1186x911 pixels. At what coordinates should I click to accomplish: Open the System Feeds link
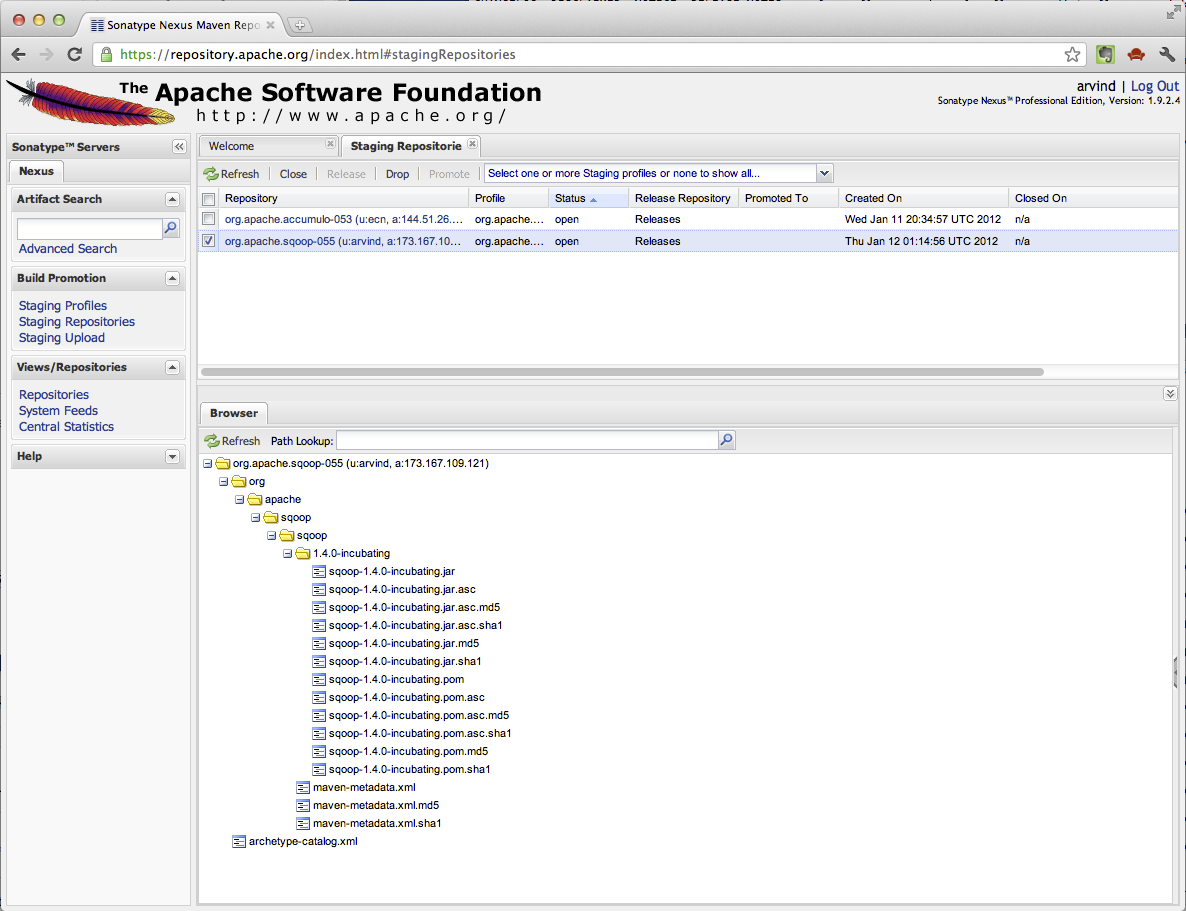58,411
